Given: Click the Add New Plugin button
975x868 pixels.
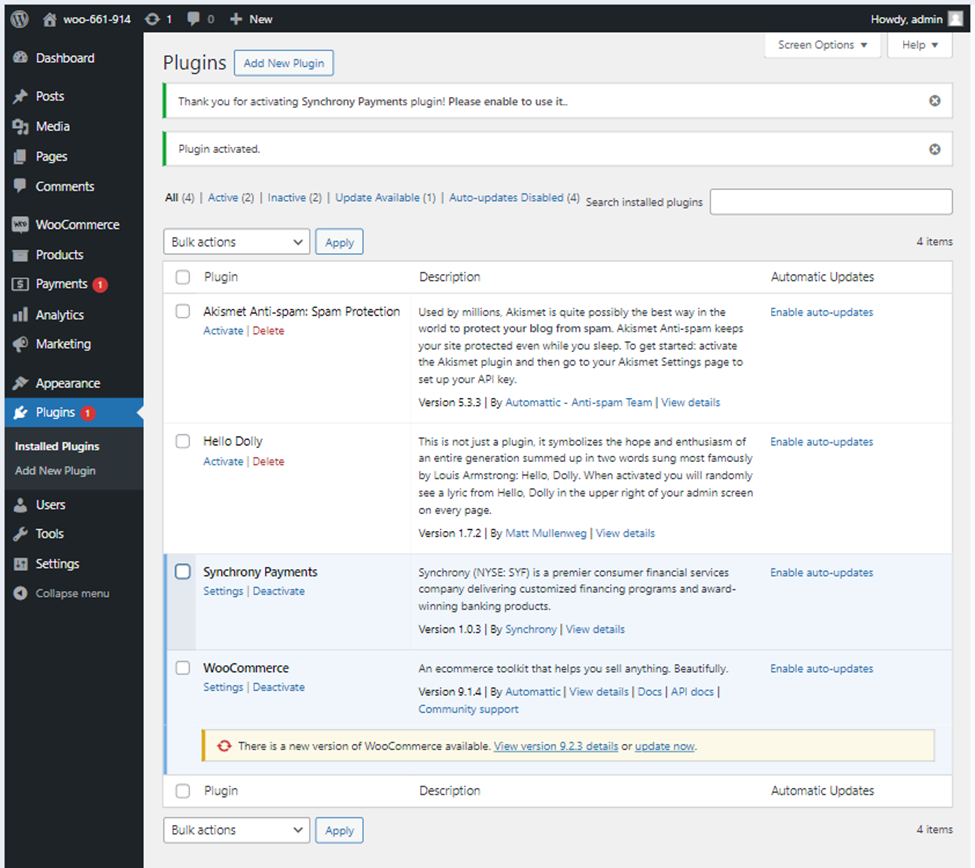Looking at the screenshot, I should (x=284, y=63).
